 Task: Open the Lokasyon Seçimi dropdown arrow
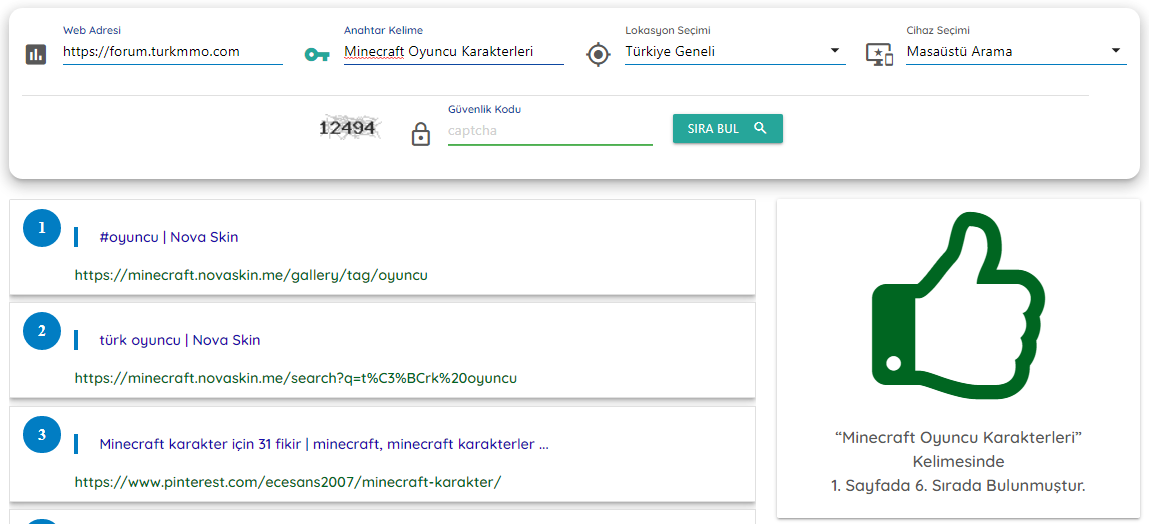pyautogui.click(x=835, y=51)
